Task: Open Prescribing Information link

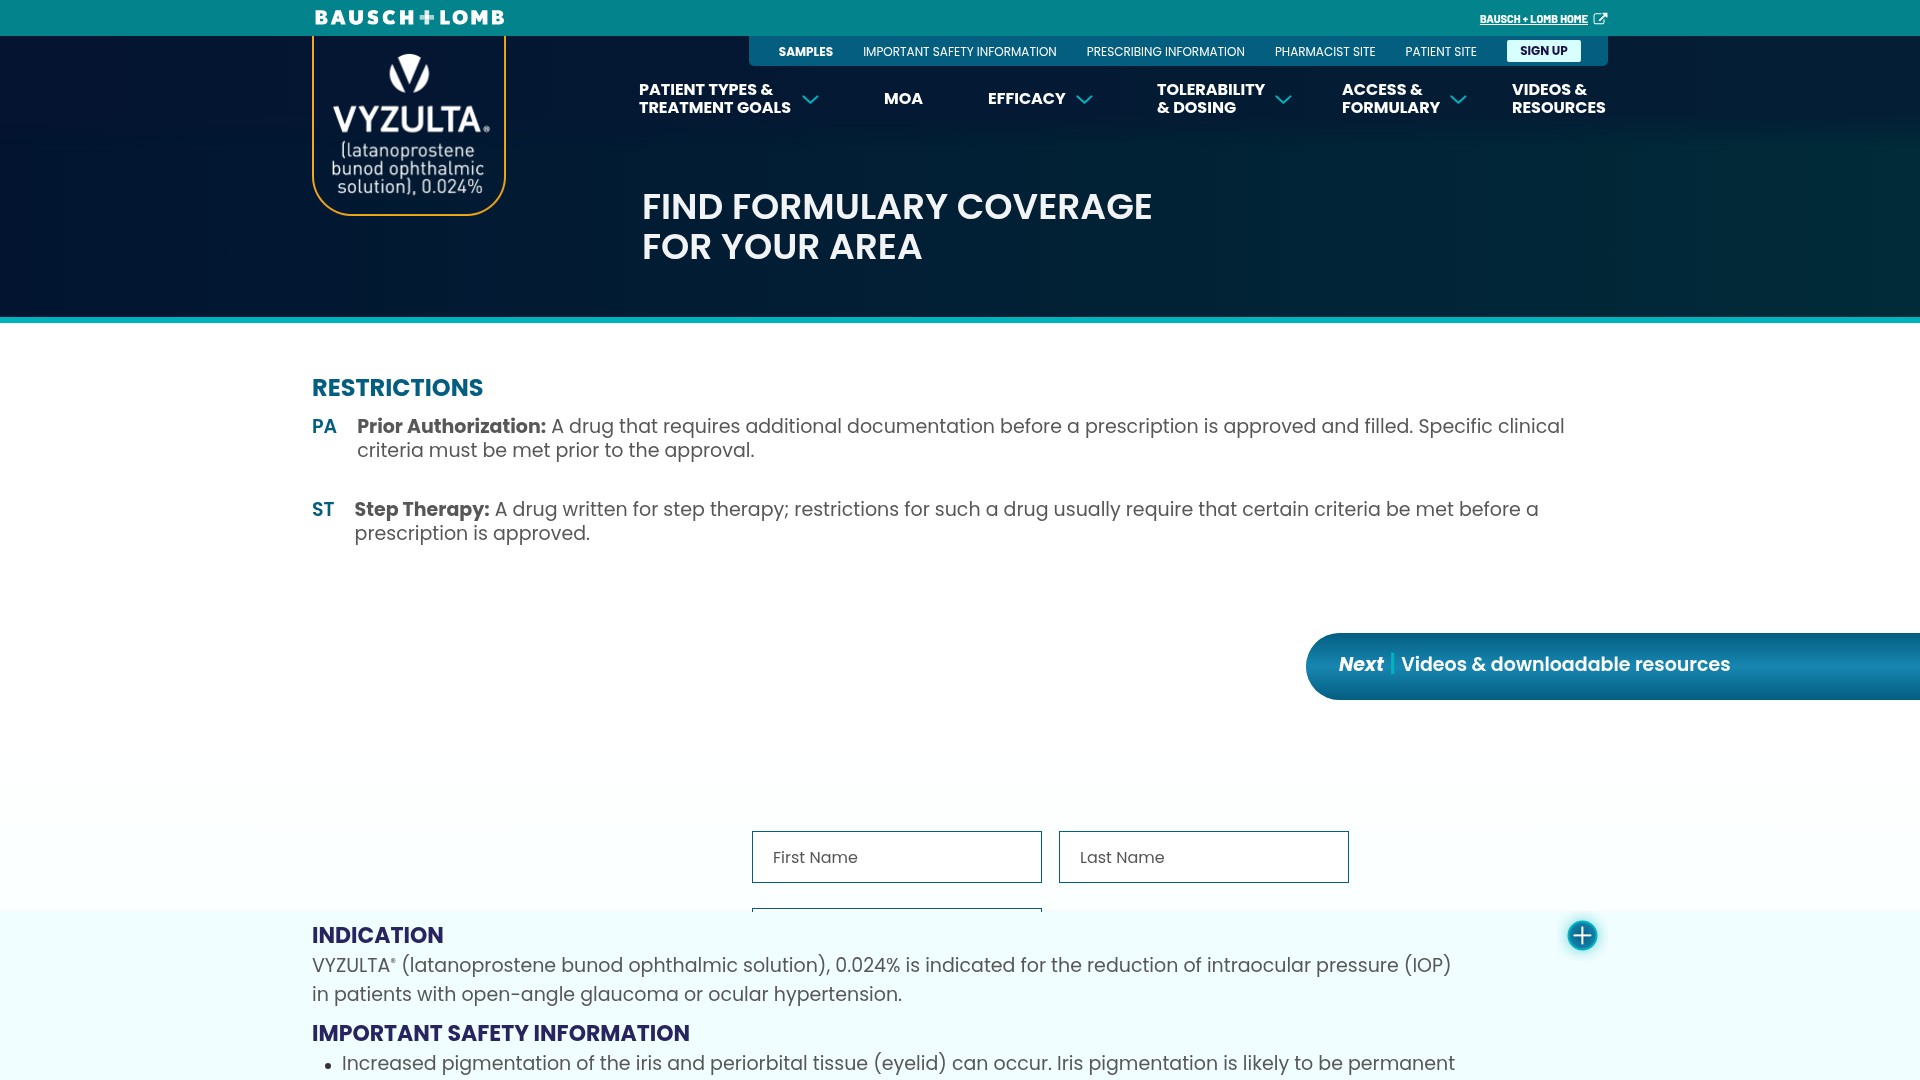Action: pos(1165,52)
